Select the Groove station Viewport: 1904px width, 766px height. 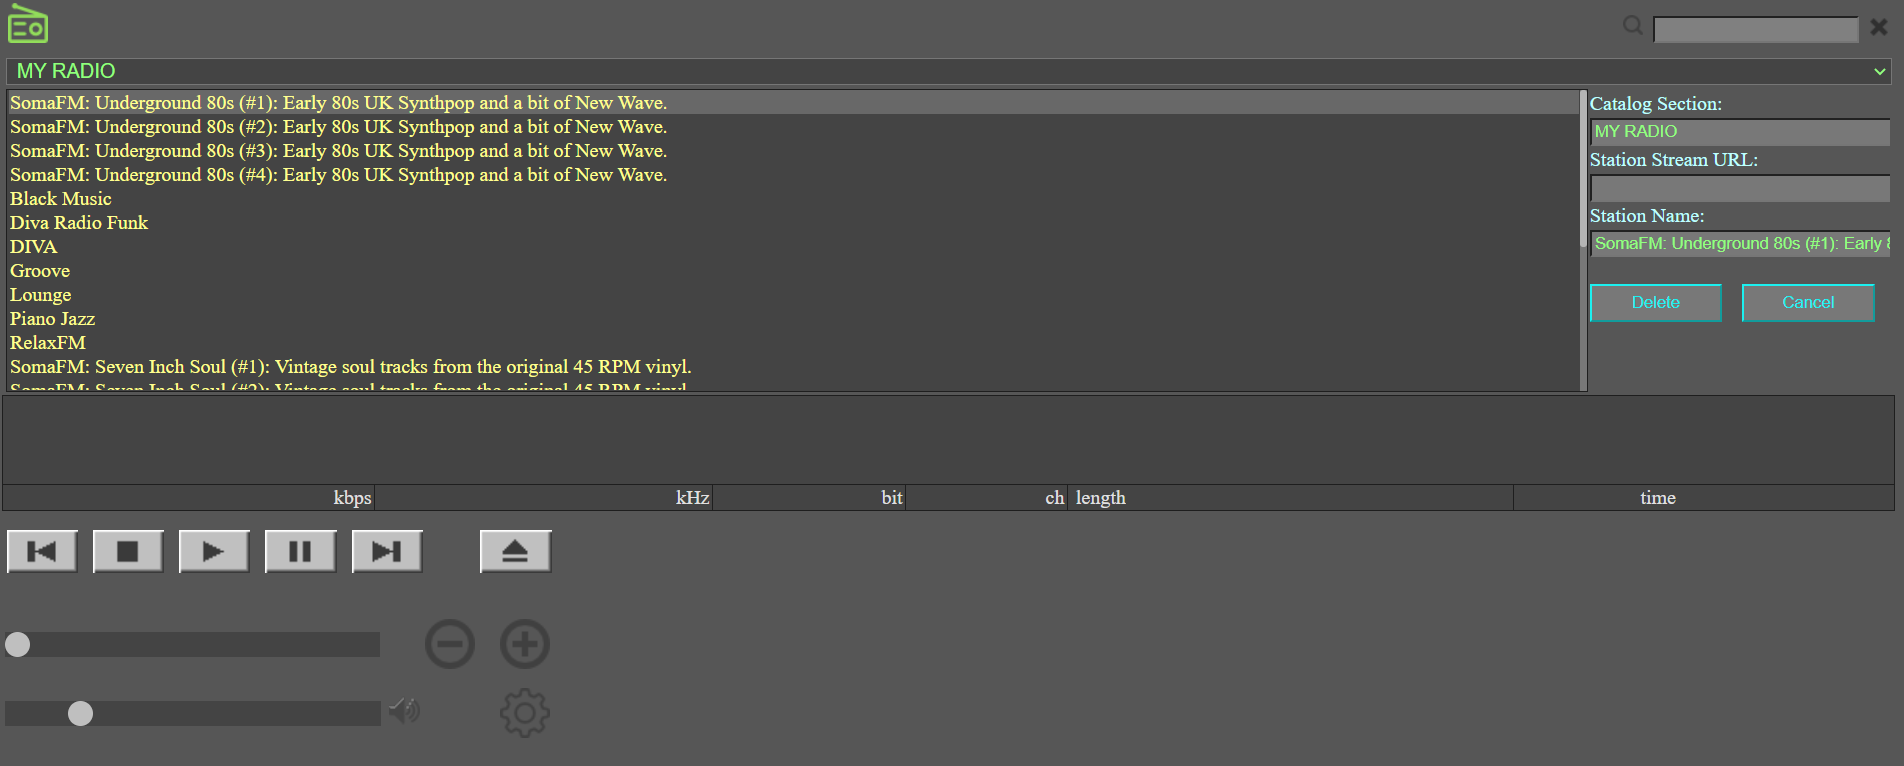pyautogui.click(x=793, y=271)
